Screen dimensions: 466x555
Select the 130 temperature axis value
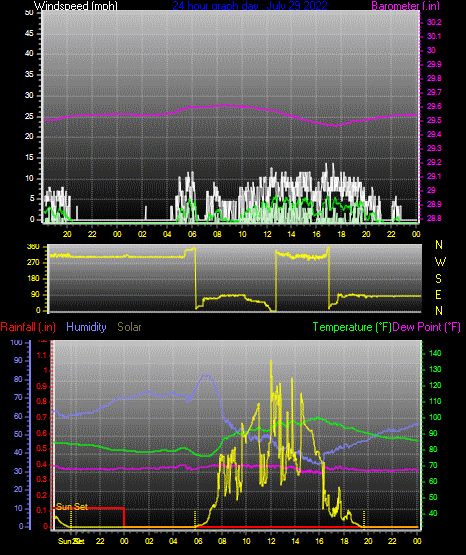(x=435, y=370)
